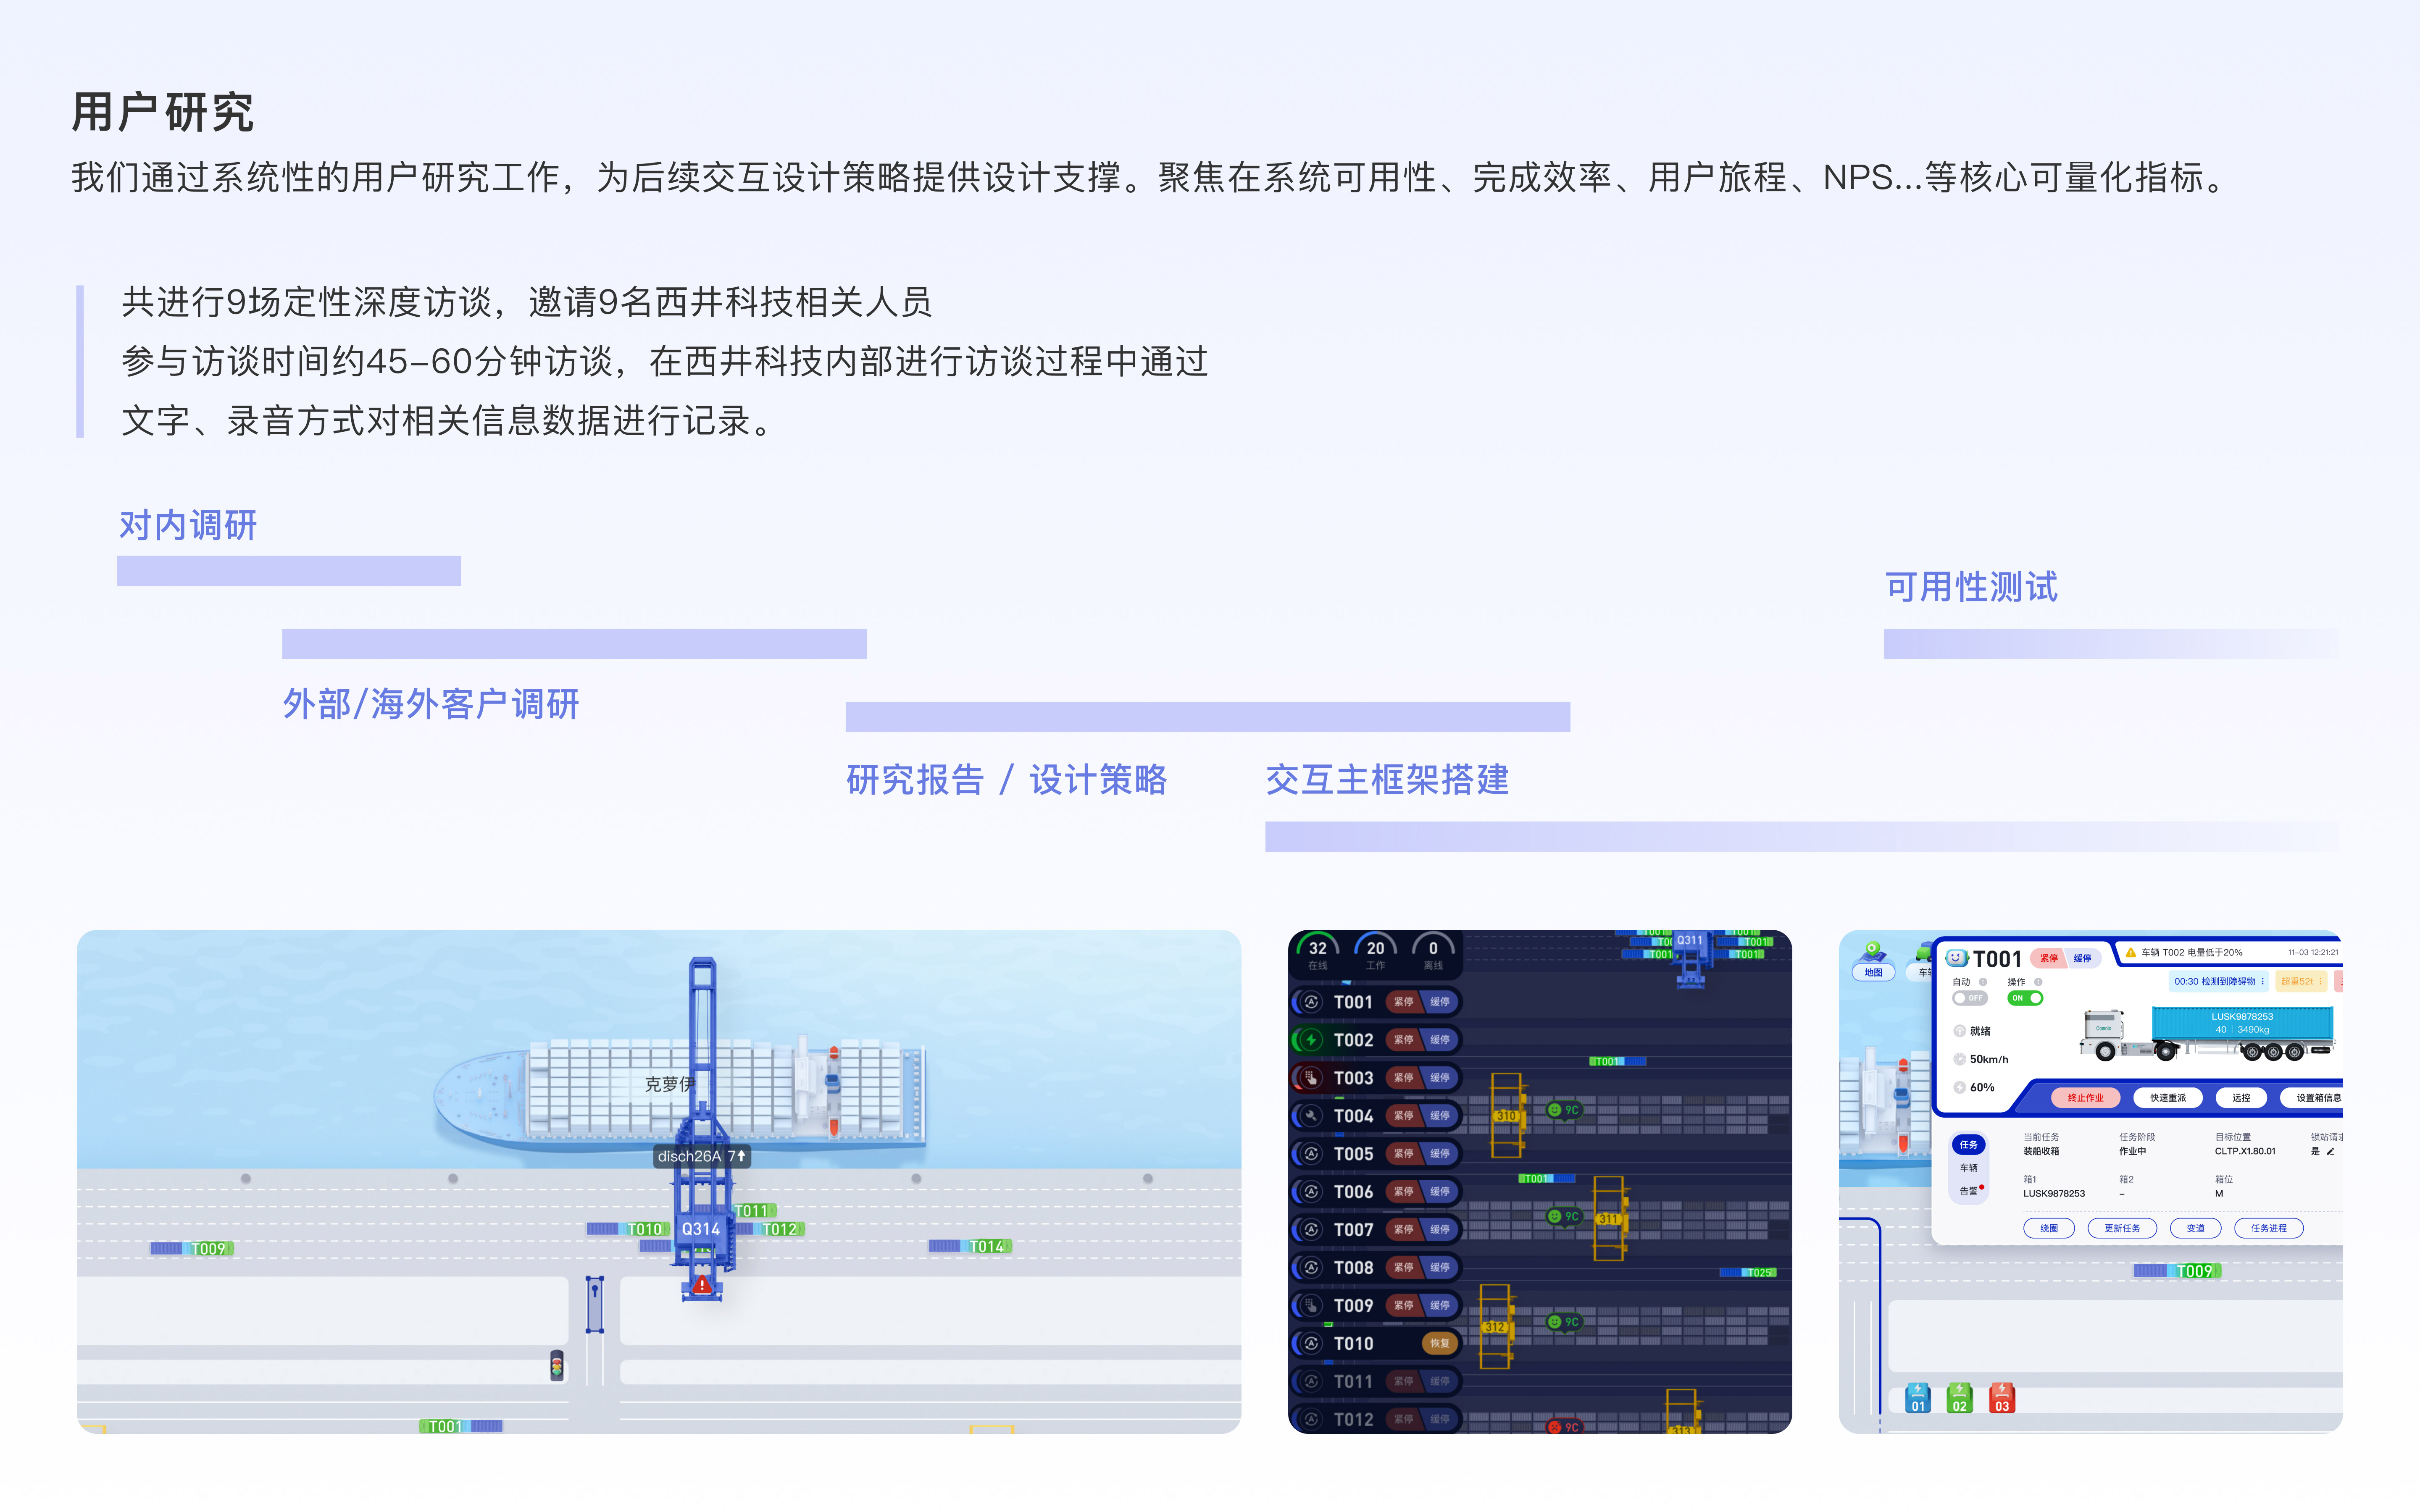The image size is (2420, 1512).
Task: Select the blue charging station icon 01
Action: pyautogui.click(x=1918, y=1398)
